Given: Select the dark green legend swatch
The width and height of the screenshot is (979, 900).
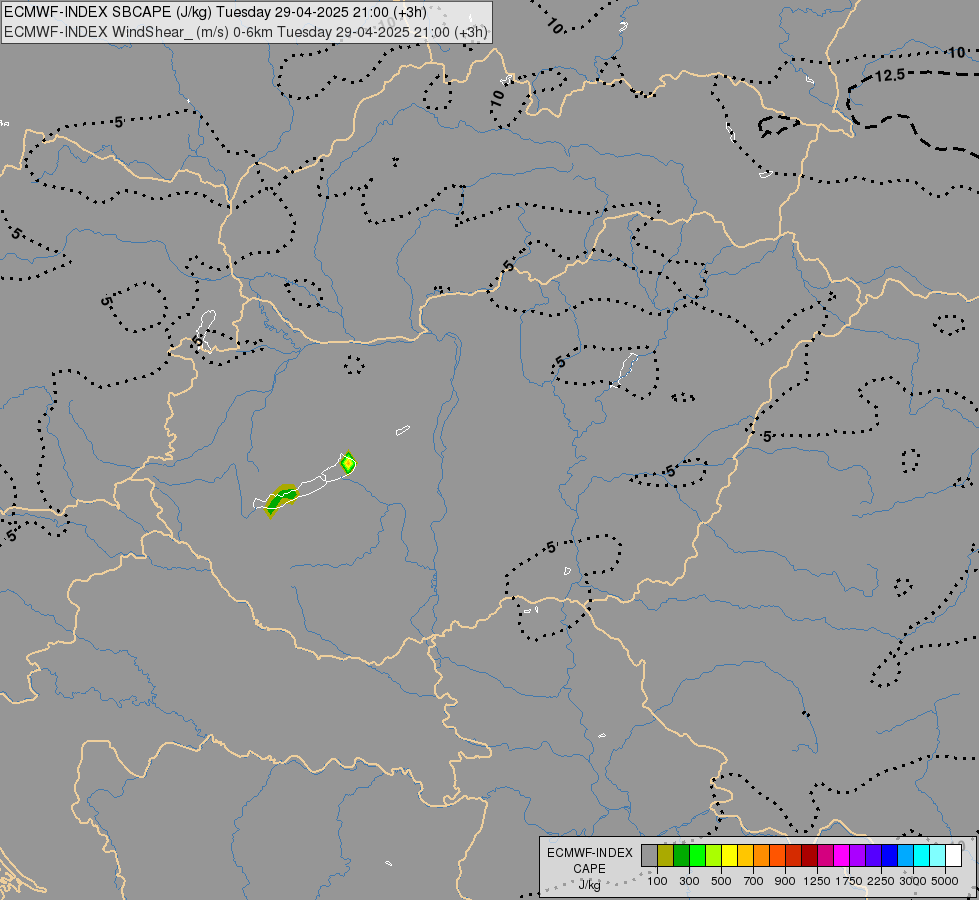Looking at the screenshot, I should (682, 856).
